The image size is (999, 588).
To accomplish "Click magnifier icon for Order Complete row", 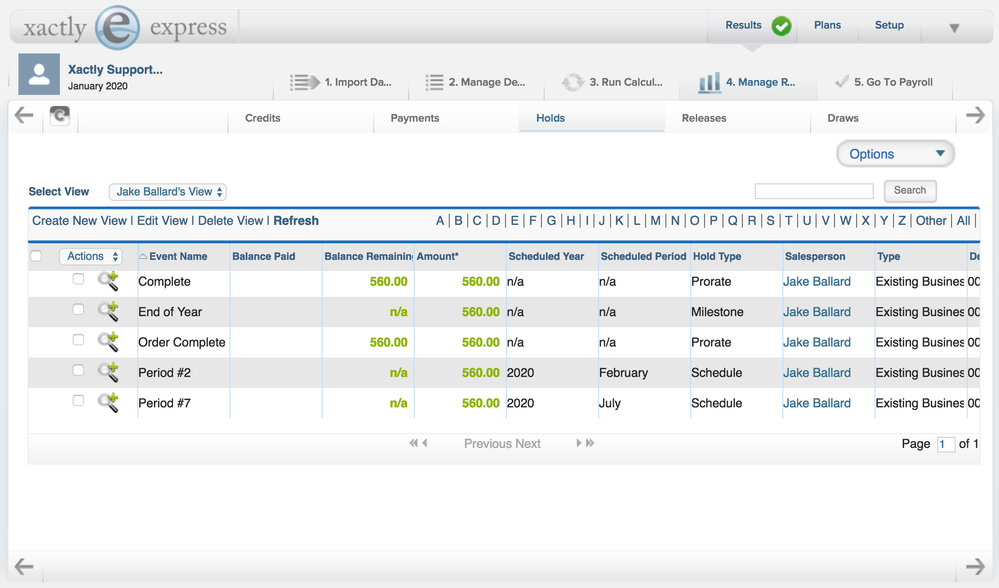I will click(x=108, y=342).
